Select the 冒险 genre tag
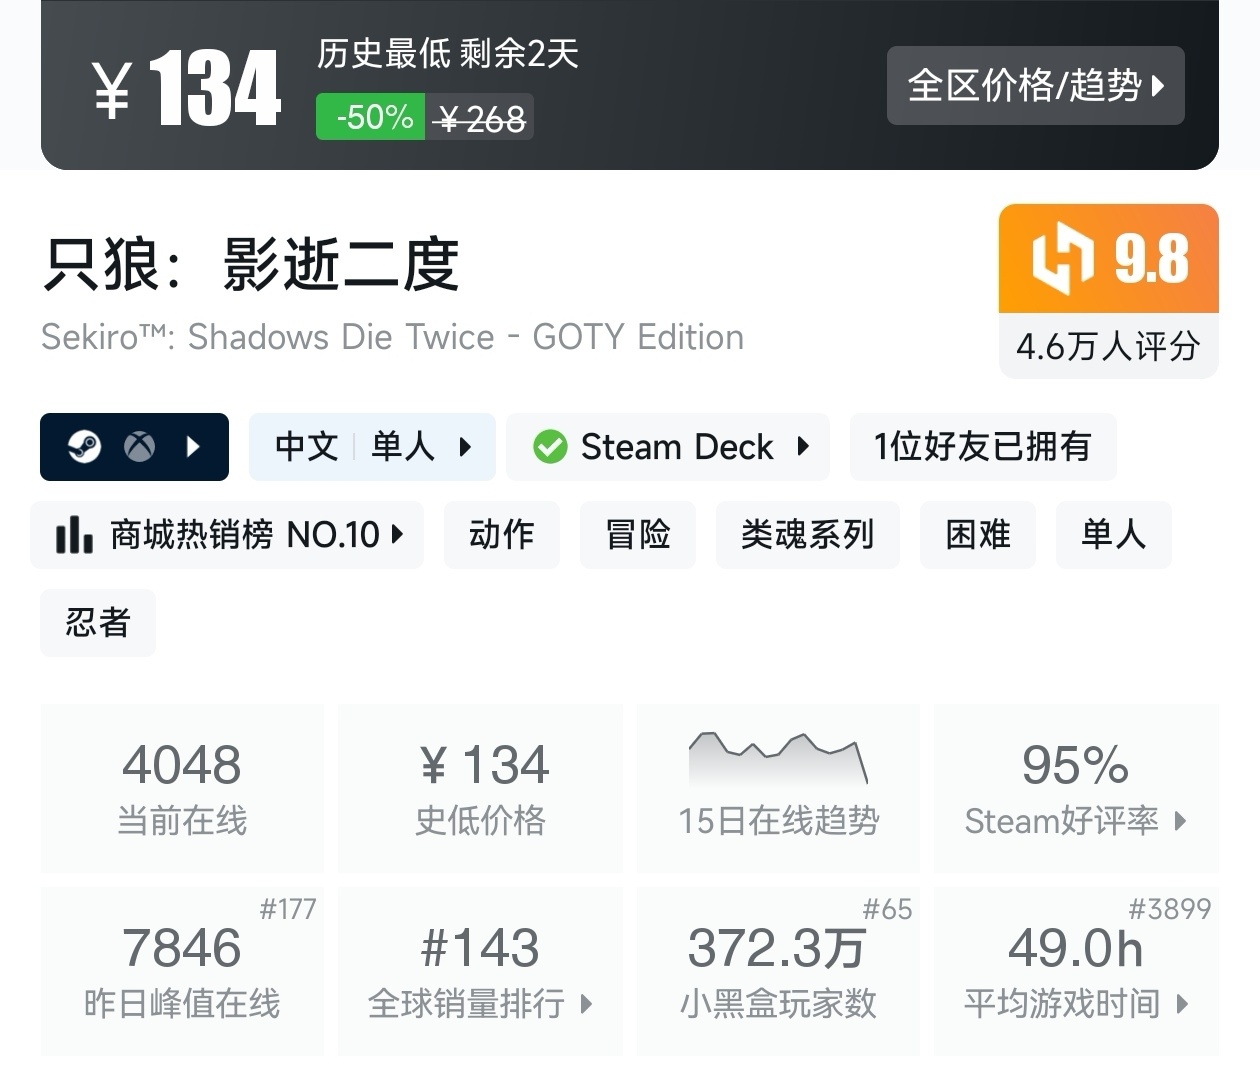This screenshot has width=1260, height=1065. (637, 535)
